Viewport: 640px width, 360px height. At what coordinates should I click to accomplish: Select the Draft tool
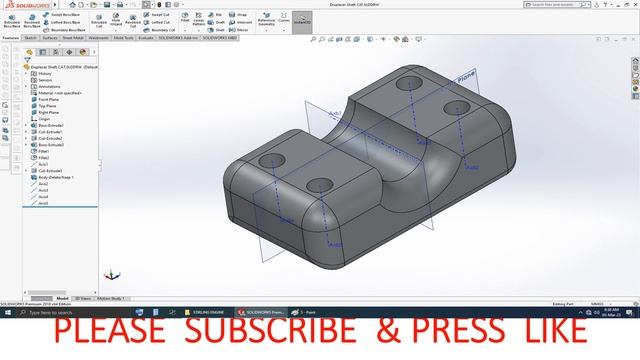216,22
